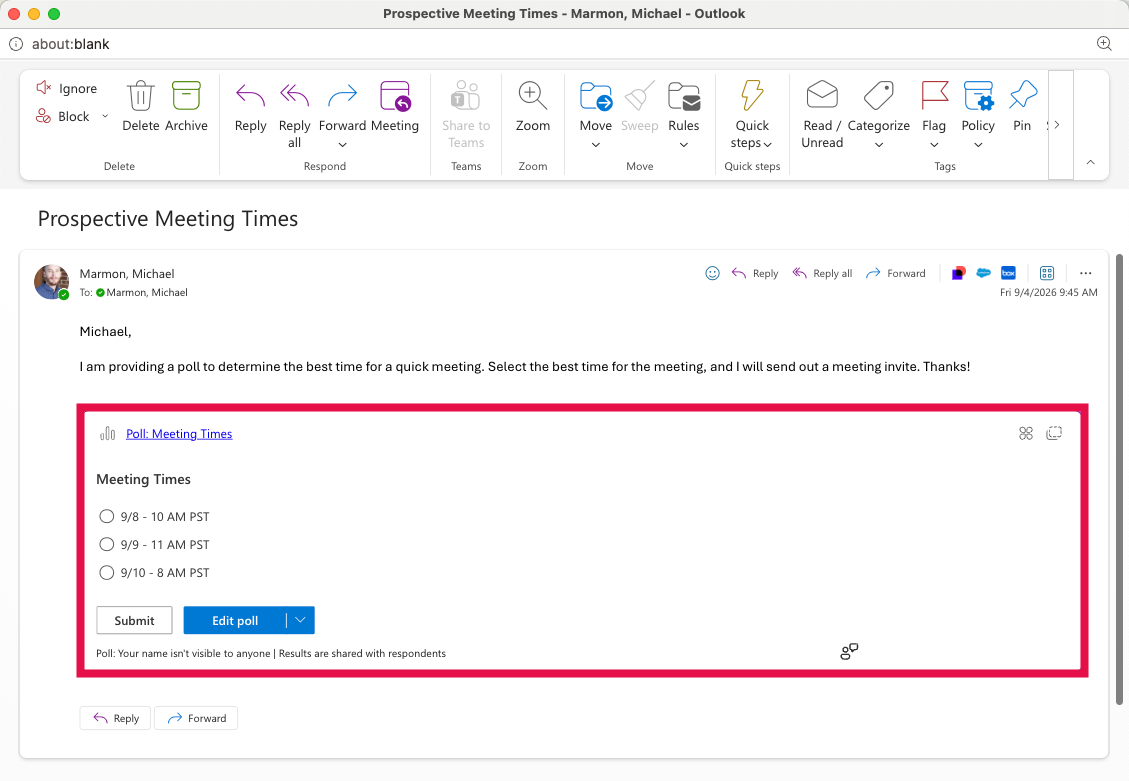Click the poll feedback people icon
The image size is (1129, 781).
(849, 651)
